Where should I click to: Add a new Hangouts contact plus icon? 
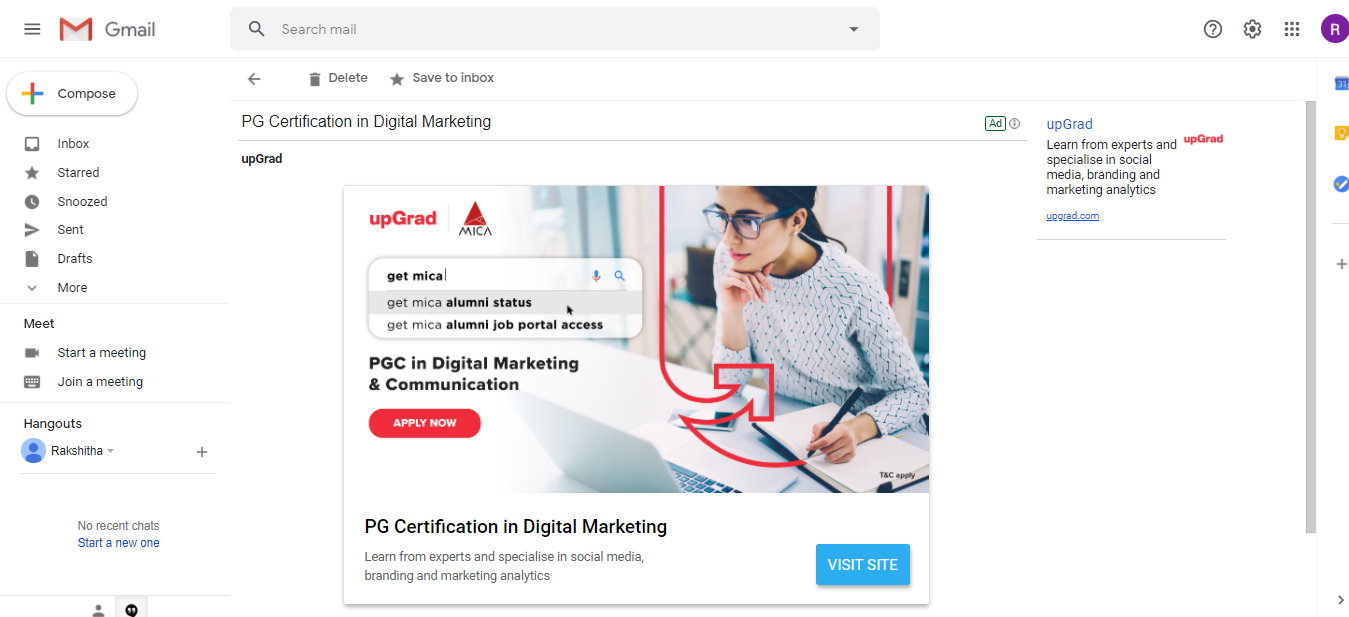coord(201,452)
